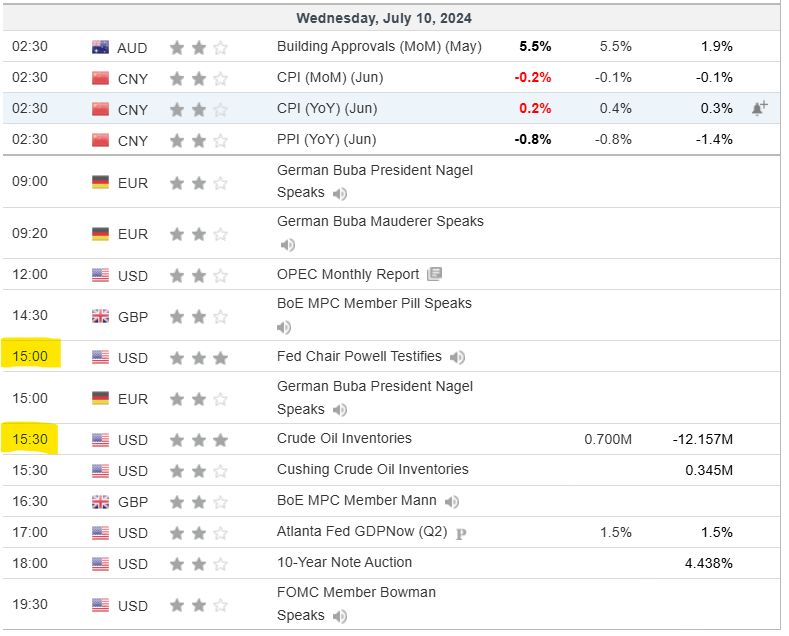The width and height of the screenshot is (789, 636).
Task: Click the speaker icon after FOMC Member Bowman Speaks
Action: pos(340,616)
